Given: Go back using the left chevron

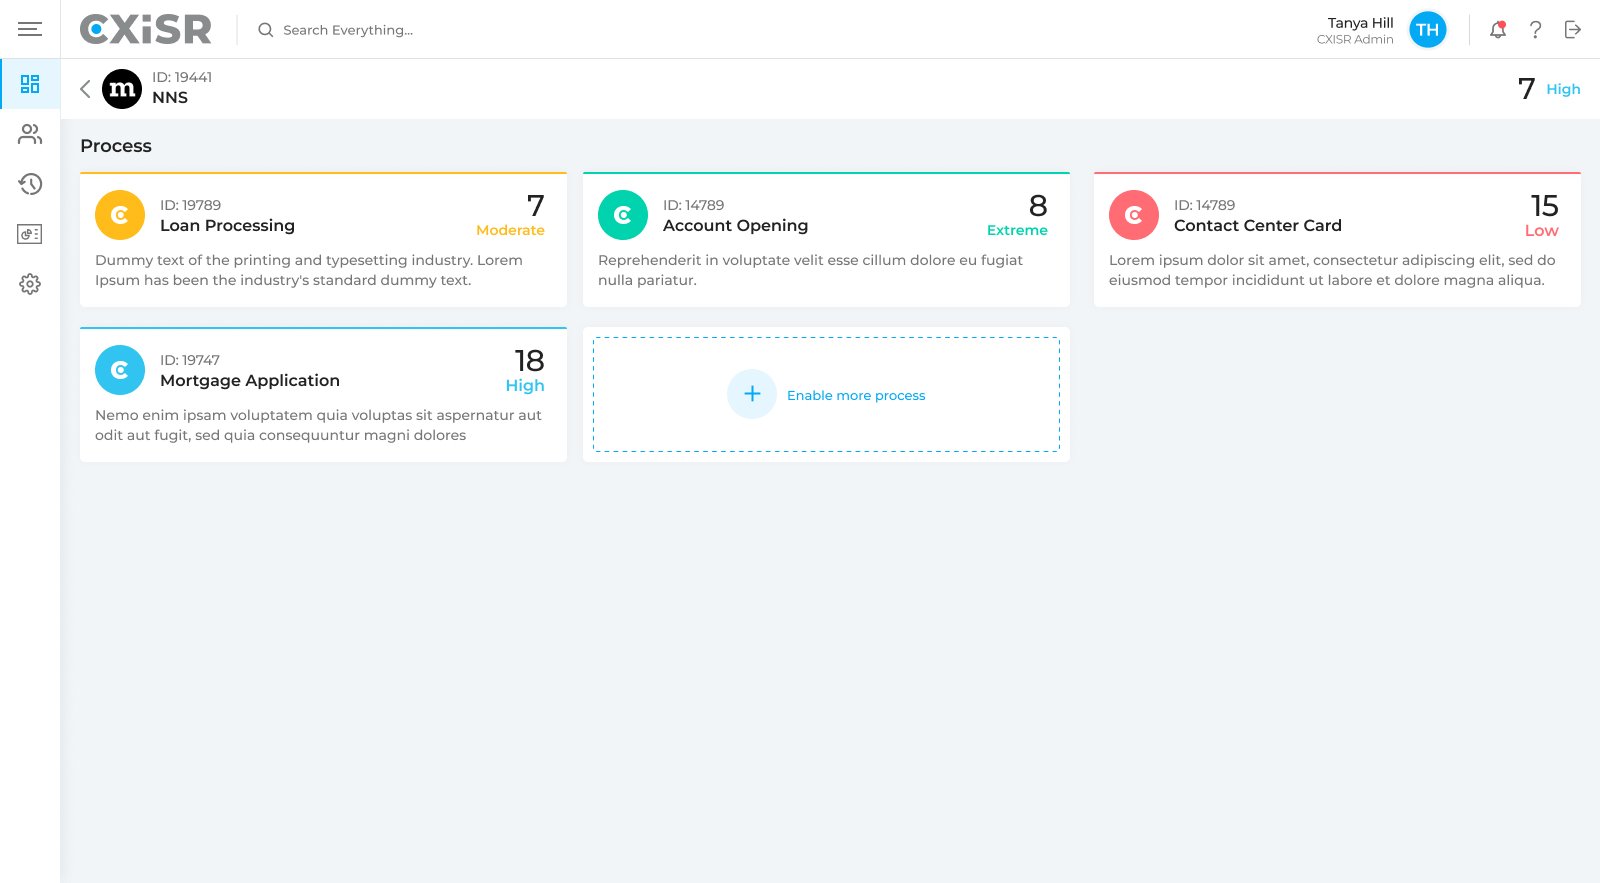Looking at the screenshot, I should pos(85,89).
